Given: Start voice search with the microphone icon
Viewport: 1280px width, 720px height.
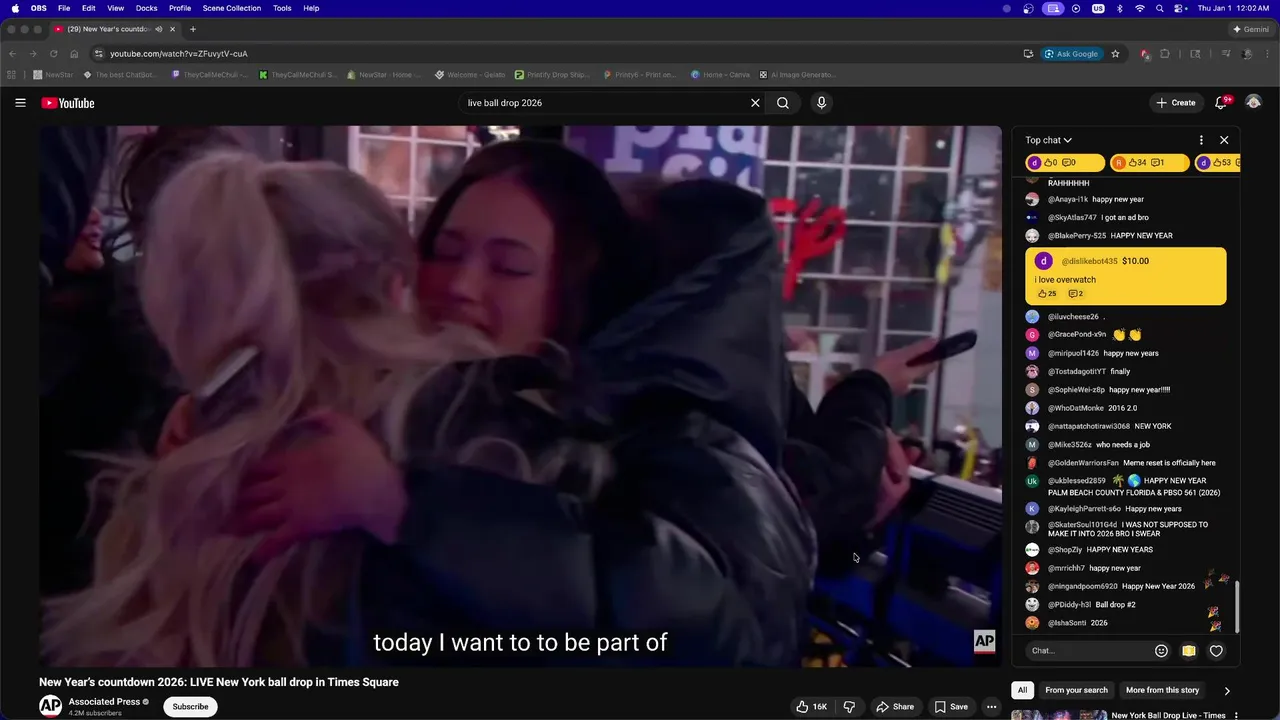Looking at the screenshot, I should click(821, 103).
